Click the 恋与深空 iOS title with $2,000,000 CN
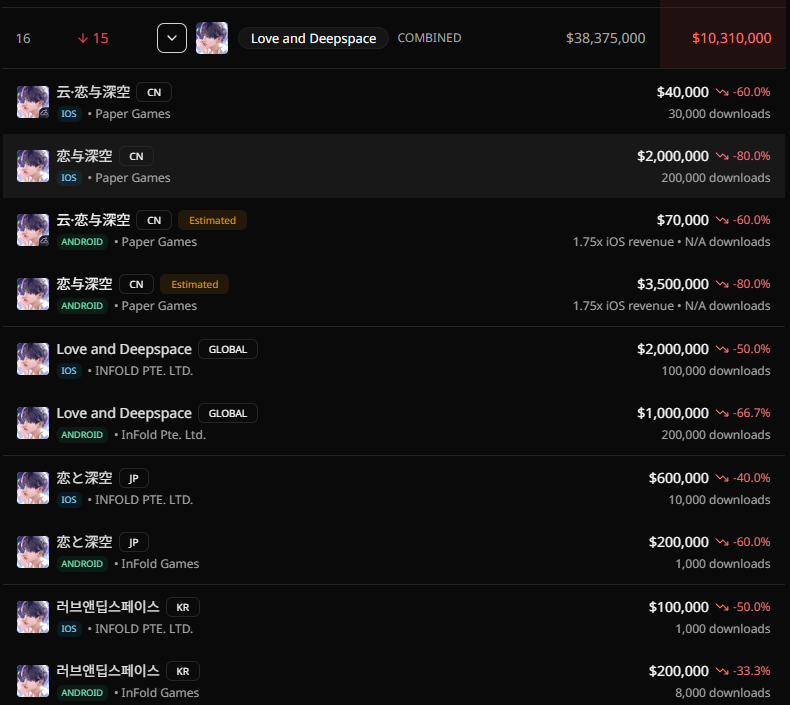Image resolution: width=790 pixels, height=705 pixels. point(84,156)
